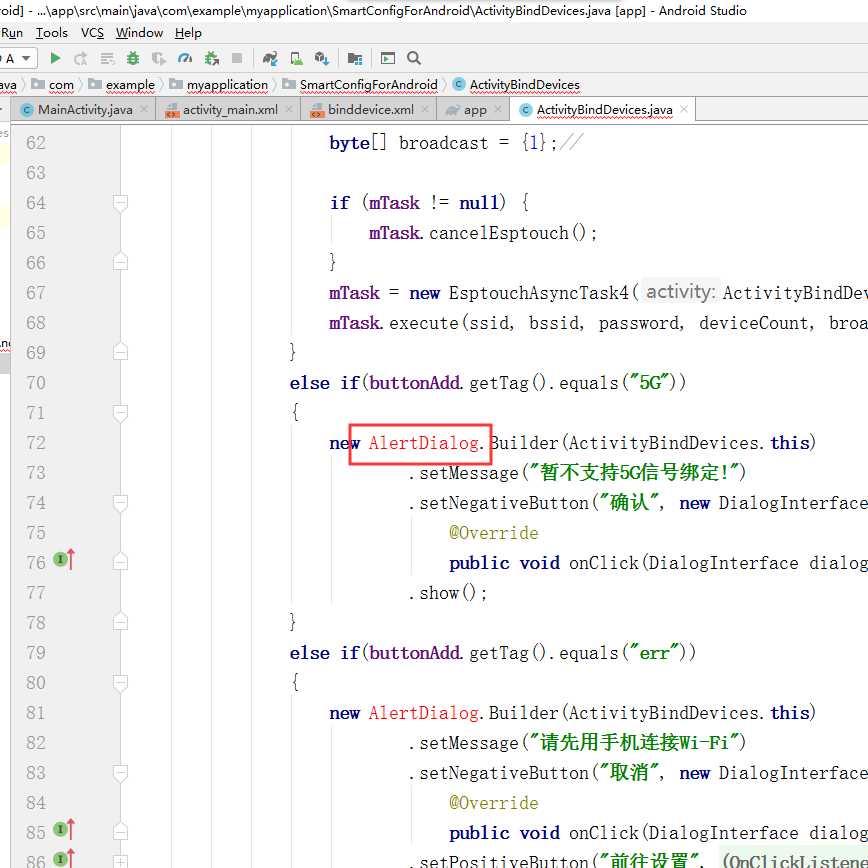
Task: Click Run with Coverage icon
Action: (x=159, y=58)
